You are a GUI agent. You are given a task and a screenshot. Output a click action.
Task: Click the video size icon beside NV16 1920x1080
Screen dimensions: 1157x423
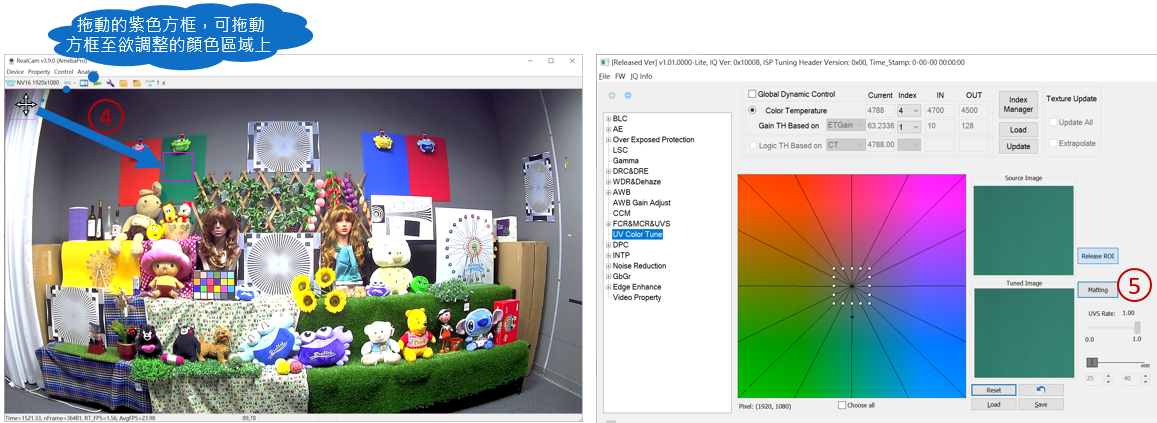pos(10,82)
